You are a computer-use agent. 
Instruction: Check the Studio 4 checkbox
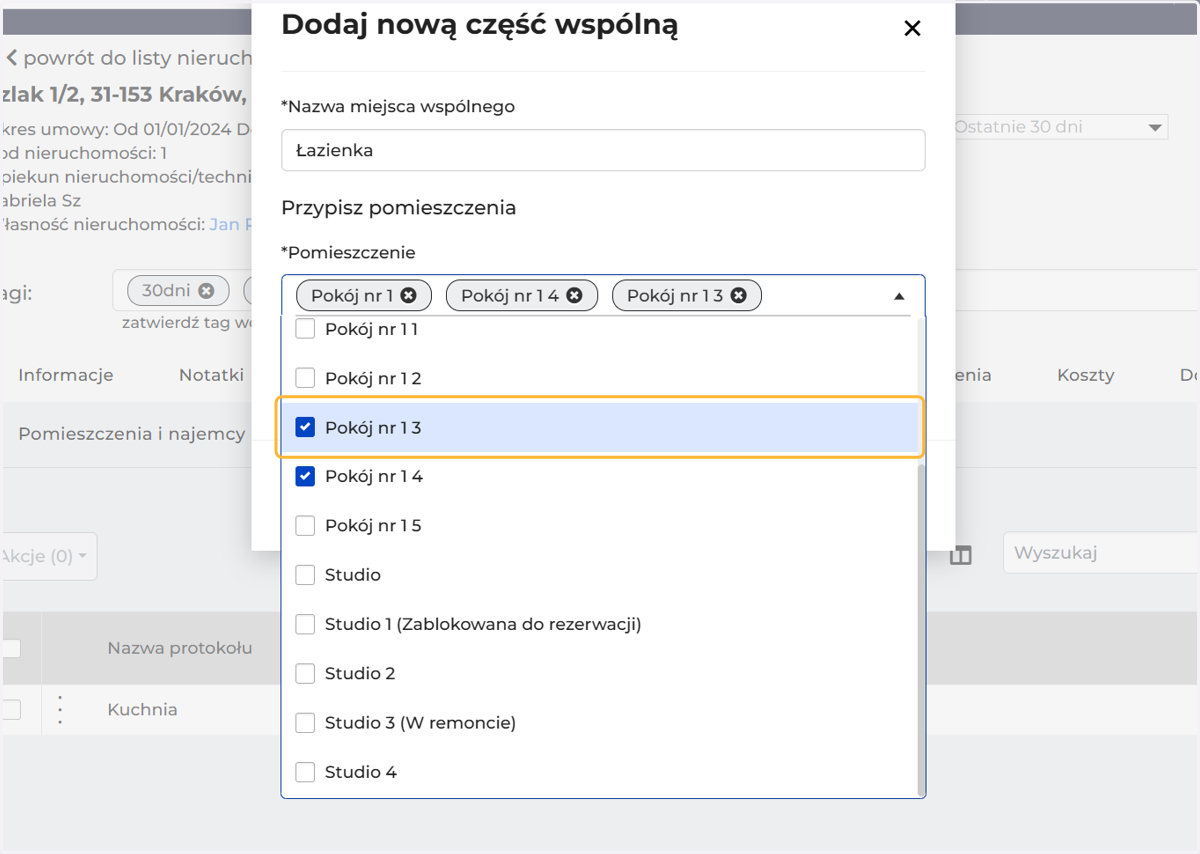[306, 772]
